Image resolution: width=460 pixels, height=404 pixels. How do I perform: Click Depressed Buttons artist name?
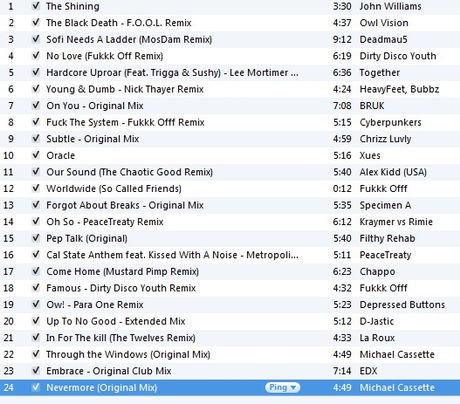coord(402,305)
